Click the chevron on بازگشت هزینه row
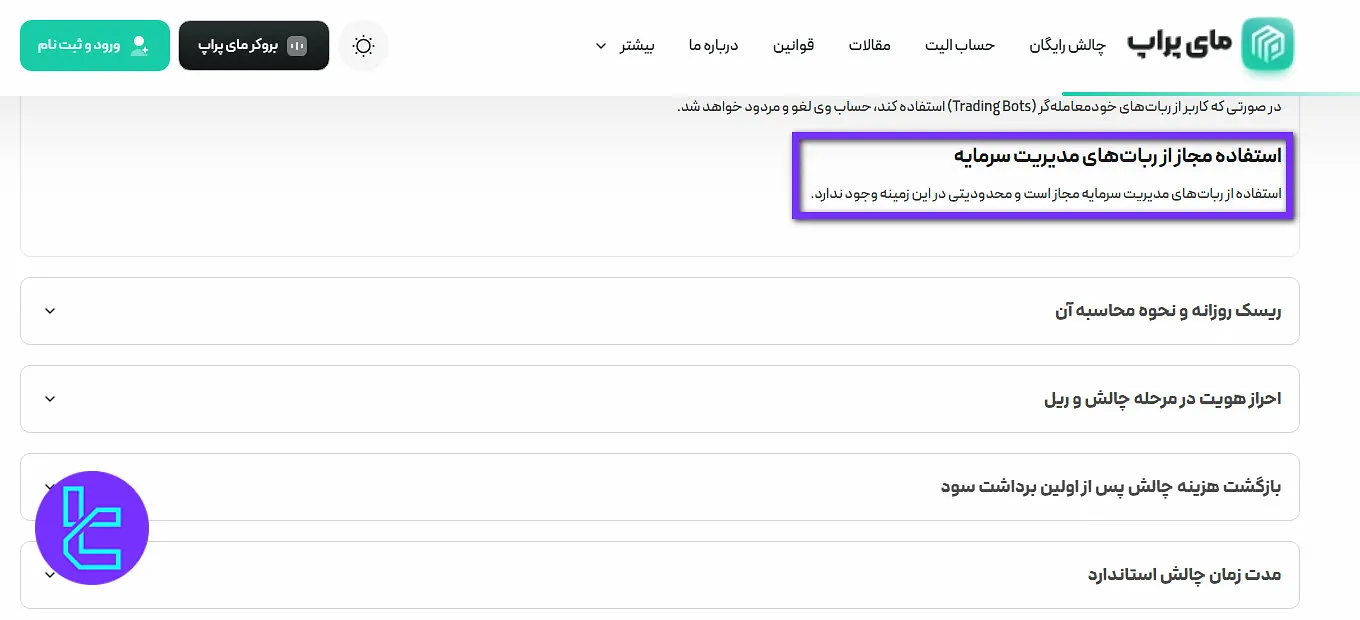Image resolution: width=1360 pixels, height=620 pixels. (x=49, y=487)
